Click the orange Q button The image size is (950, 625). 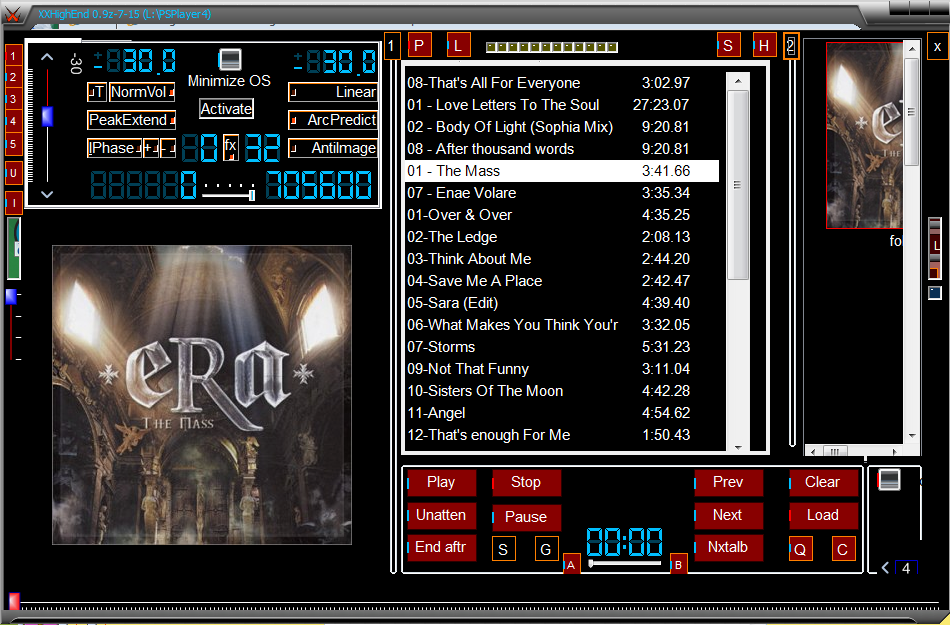click(800, 549)
